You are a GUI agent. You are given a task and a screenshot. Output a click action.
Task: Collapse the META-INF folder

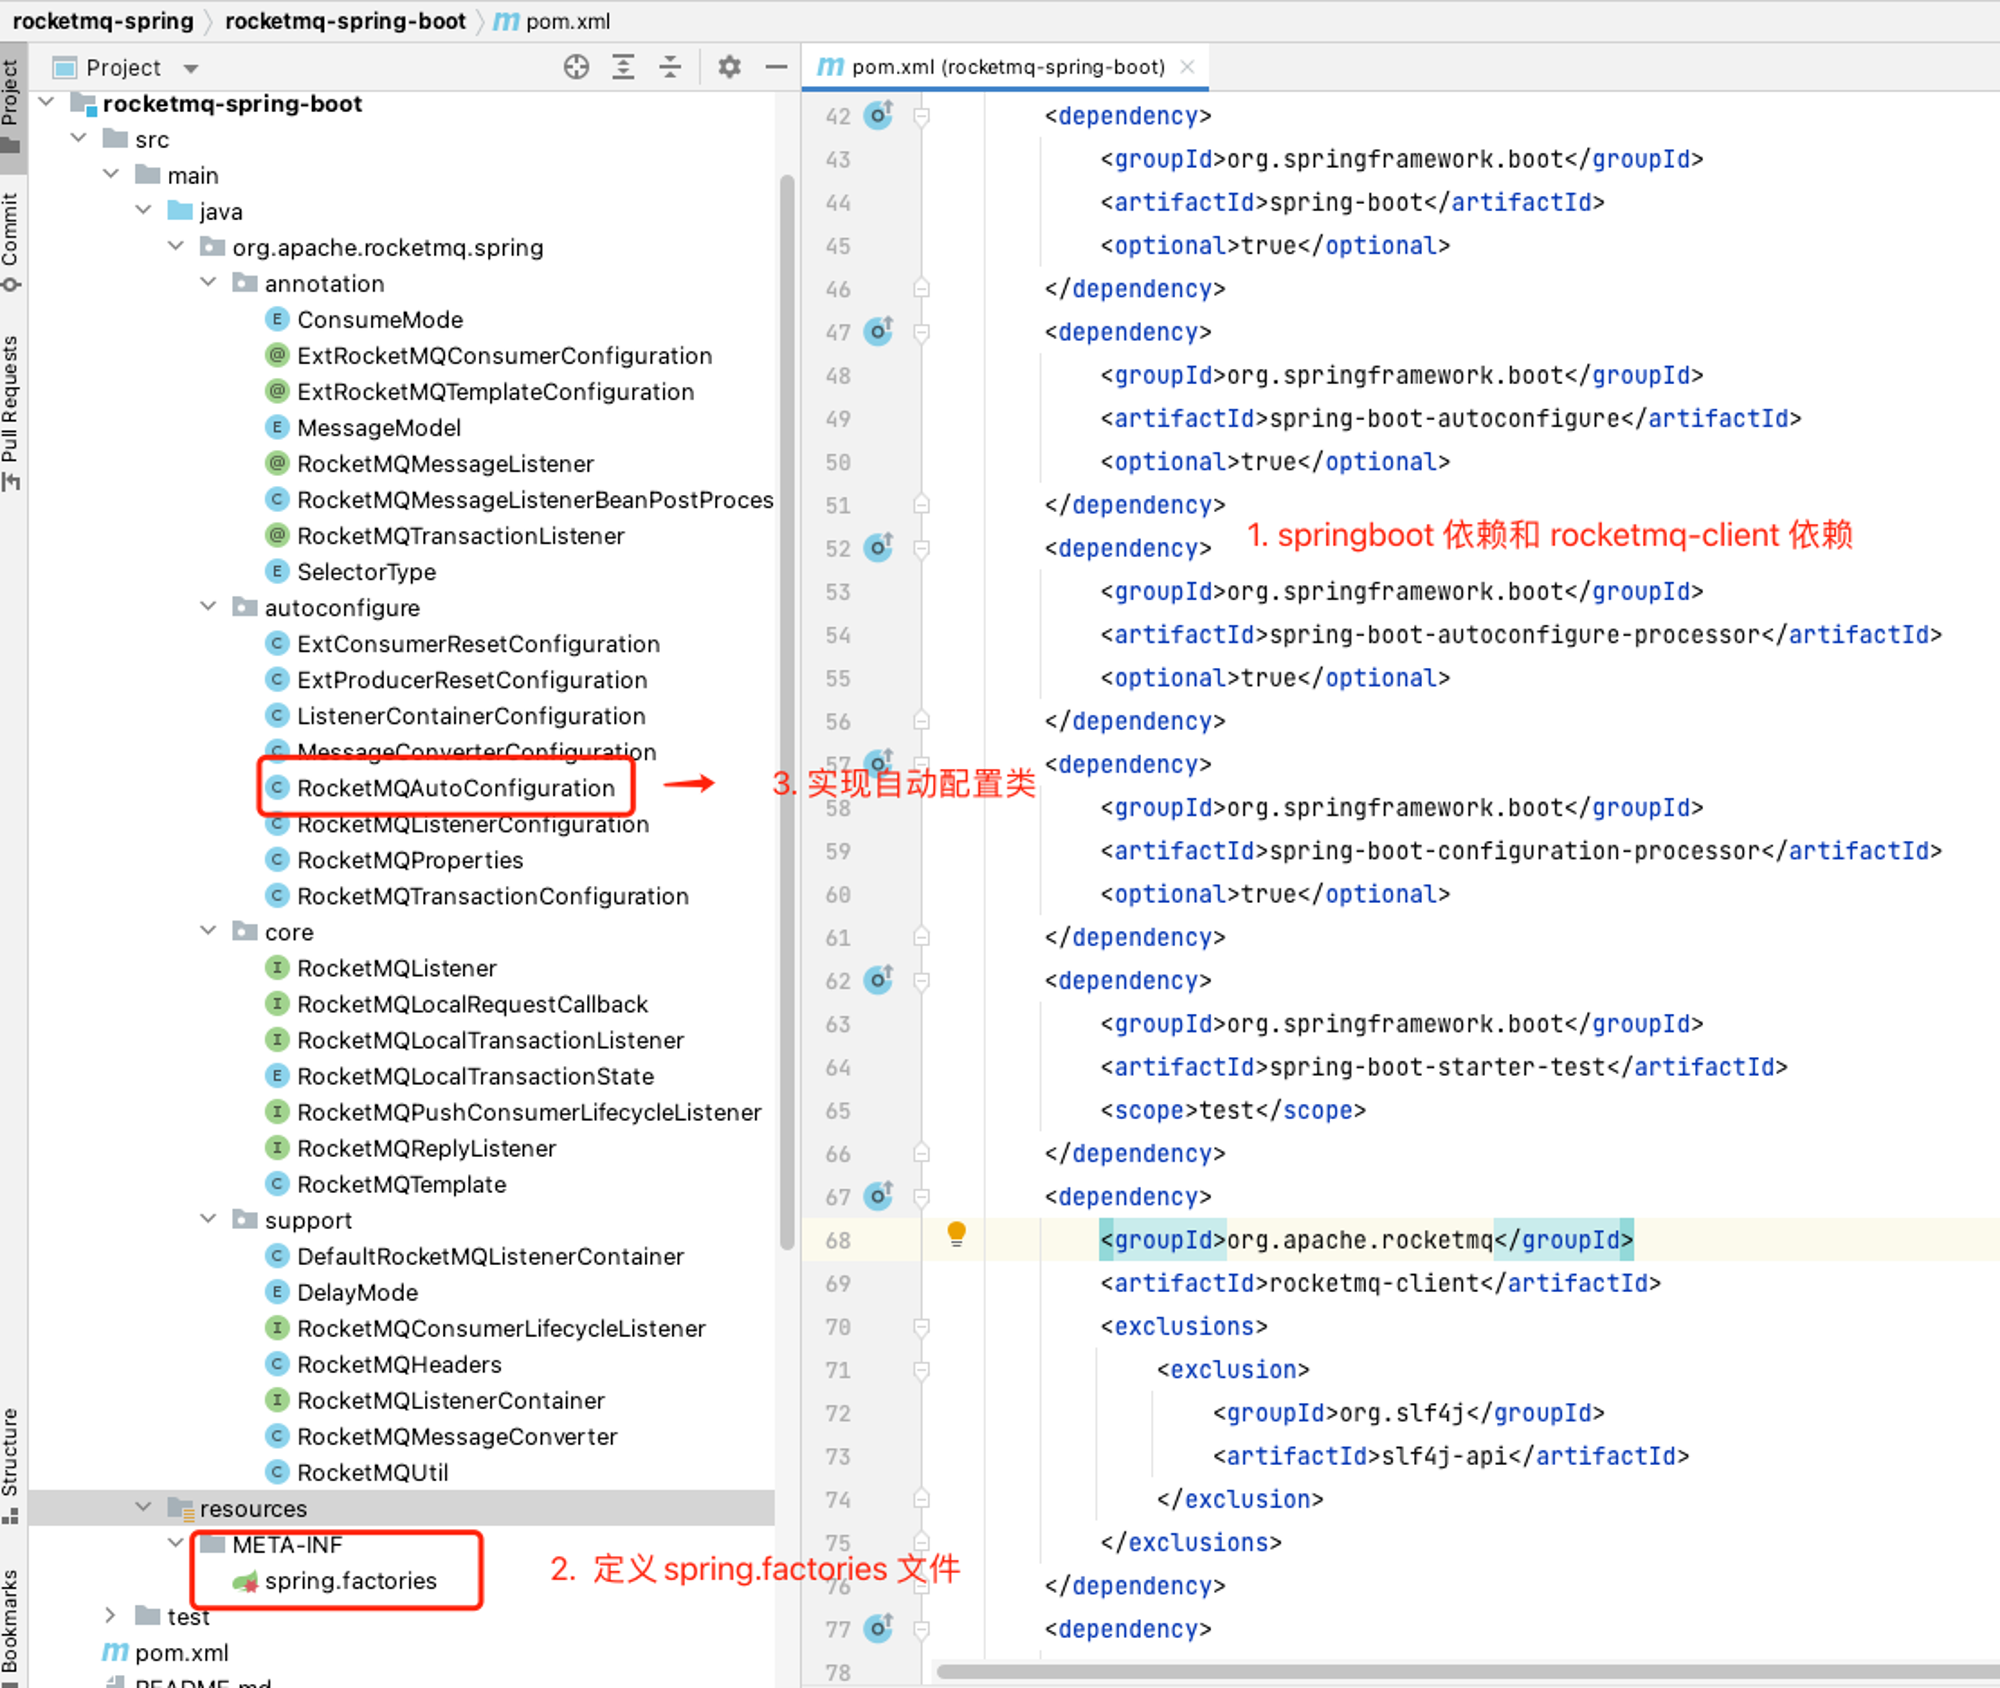(x=176, y=1542)
